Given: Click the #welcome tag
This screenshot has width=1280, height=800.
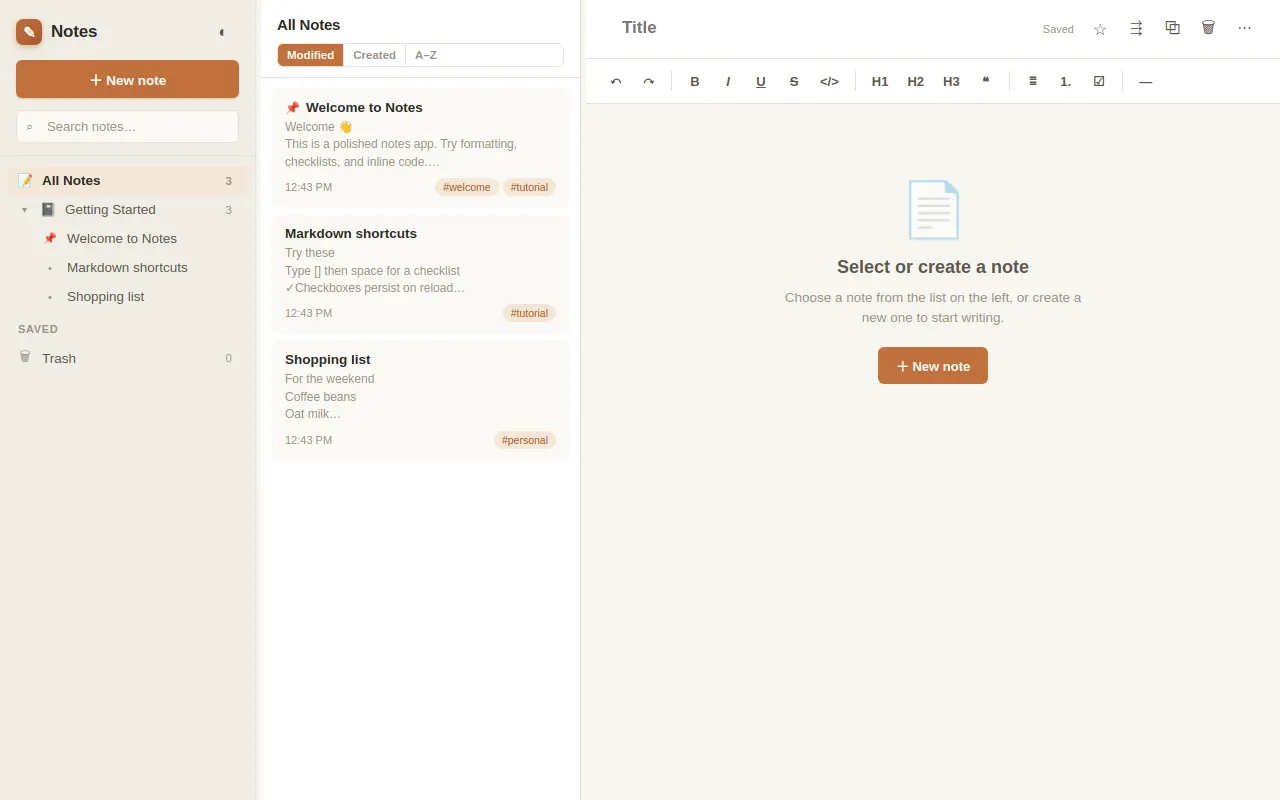Looking at the screenshot, I should 467,187.
